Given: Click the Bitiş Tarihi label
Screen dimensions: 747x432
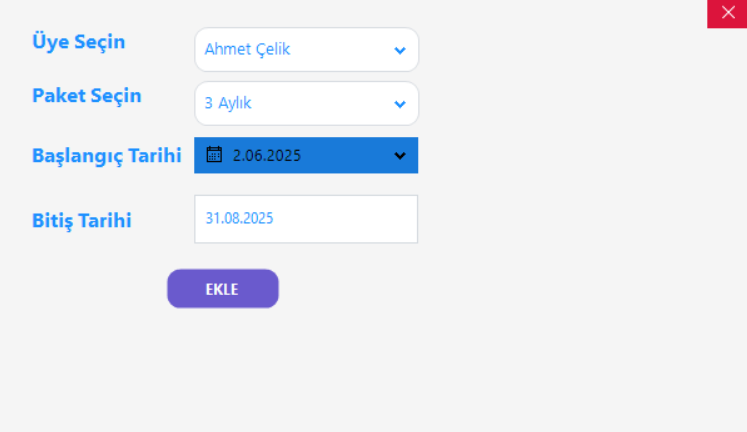Looking at the screenshot, I should [x=82, y=220].
